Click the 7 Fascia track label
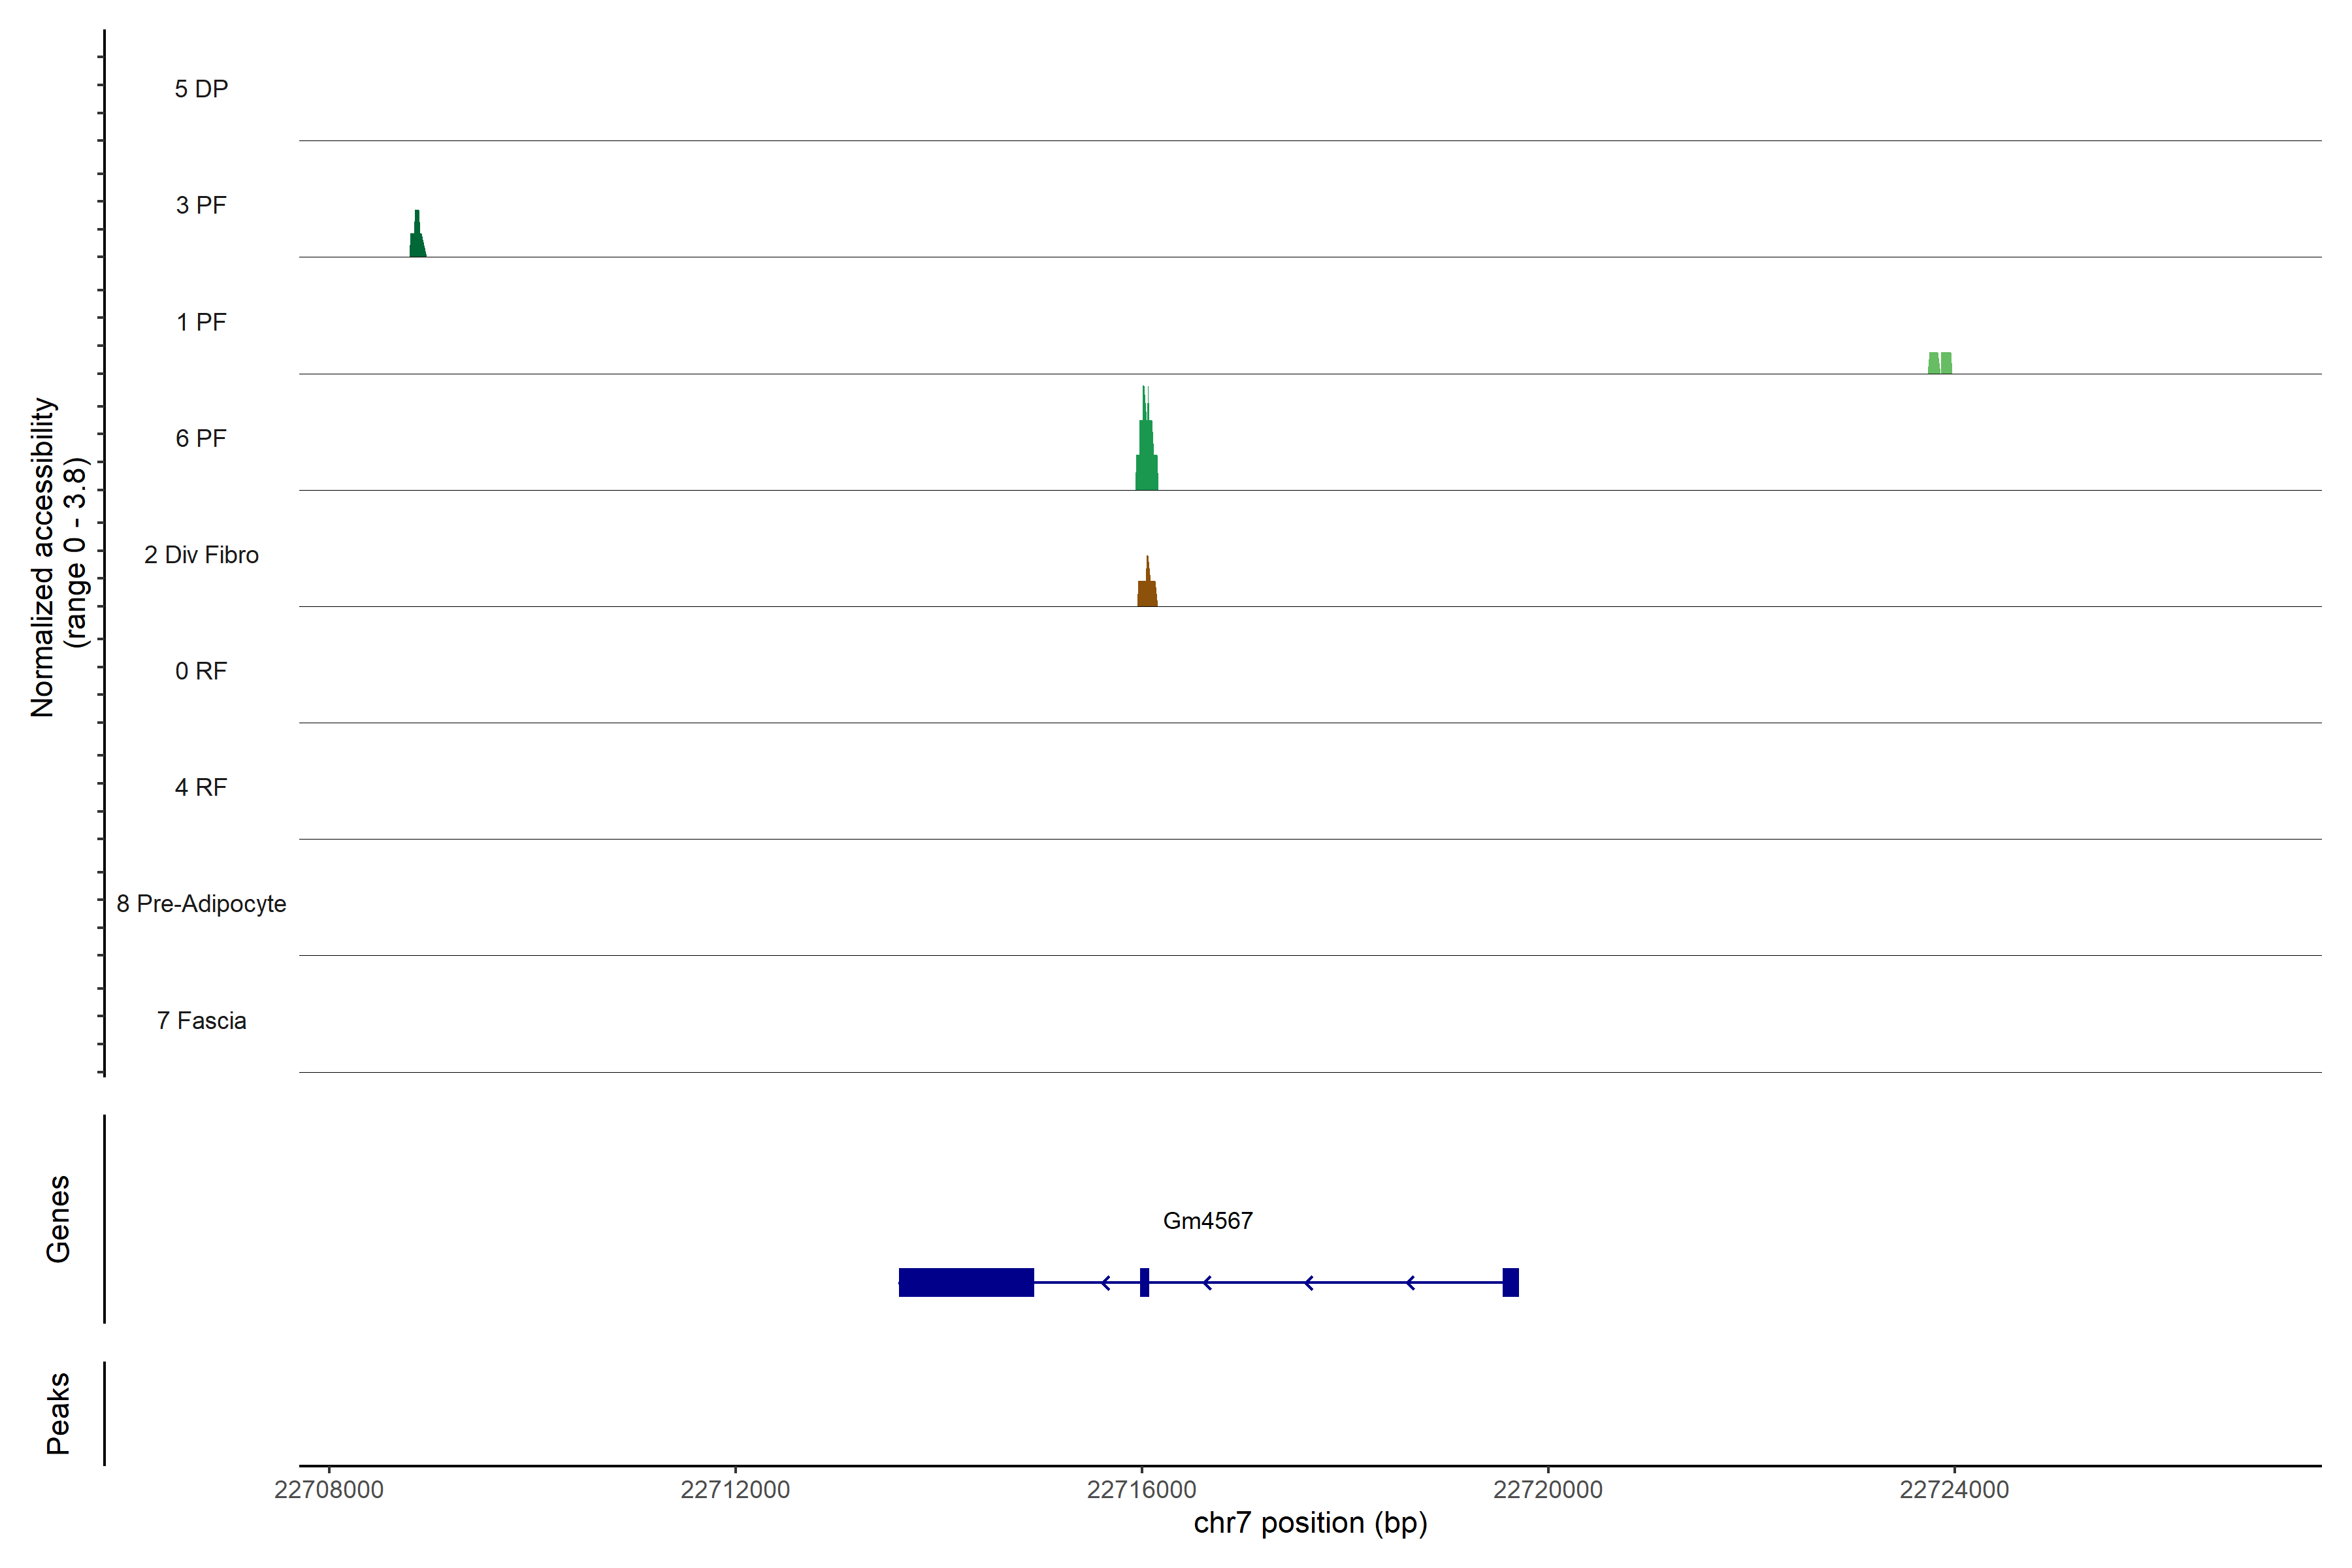This screenshot has height=1568, width=2352. pos(201,1021)
